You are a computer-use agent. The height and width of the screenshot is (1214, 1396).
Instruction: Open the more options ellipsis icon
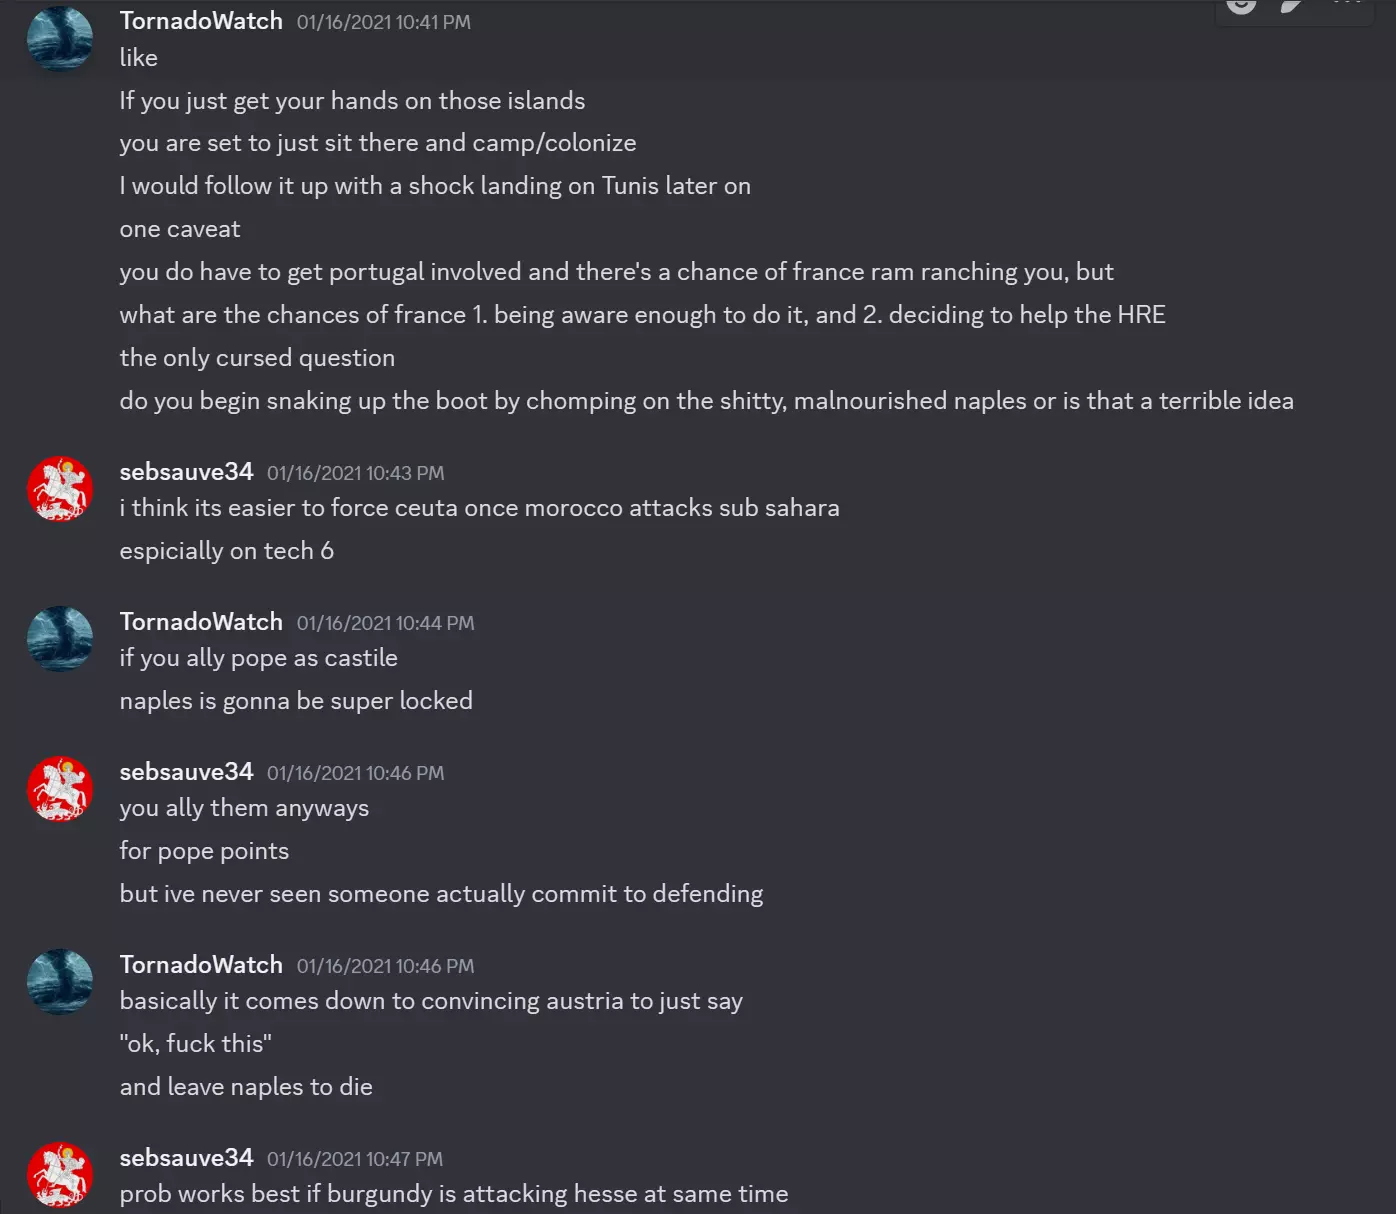pyautogui.click(x=1347, y=4)
